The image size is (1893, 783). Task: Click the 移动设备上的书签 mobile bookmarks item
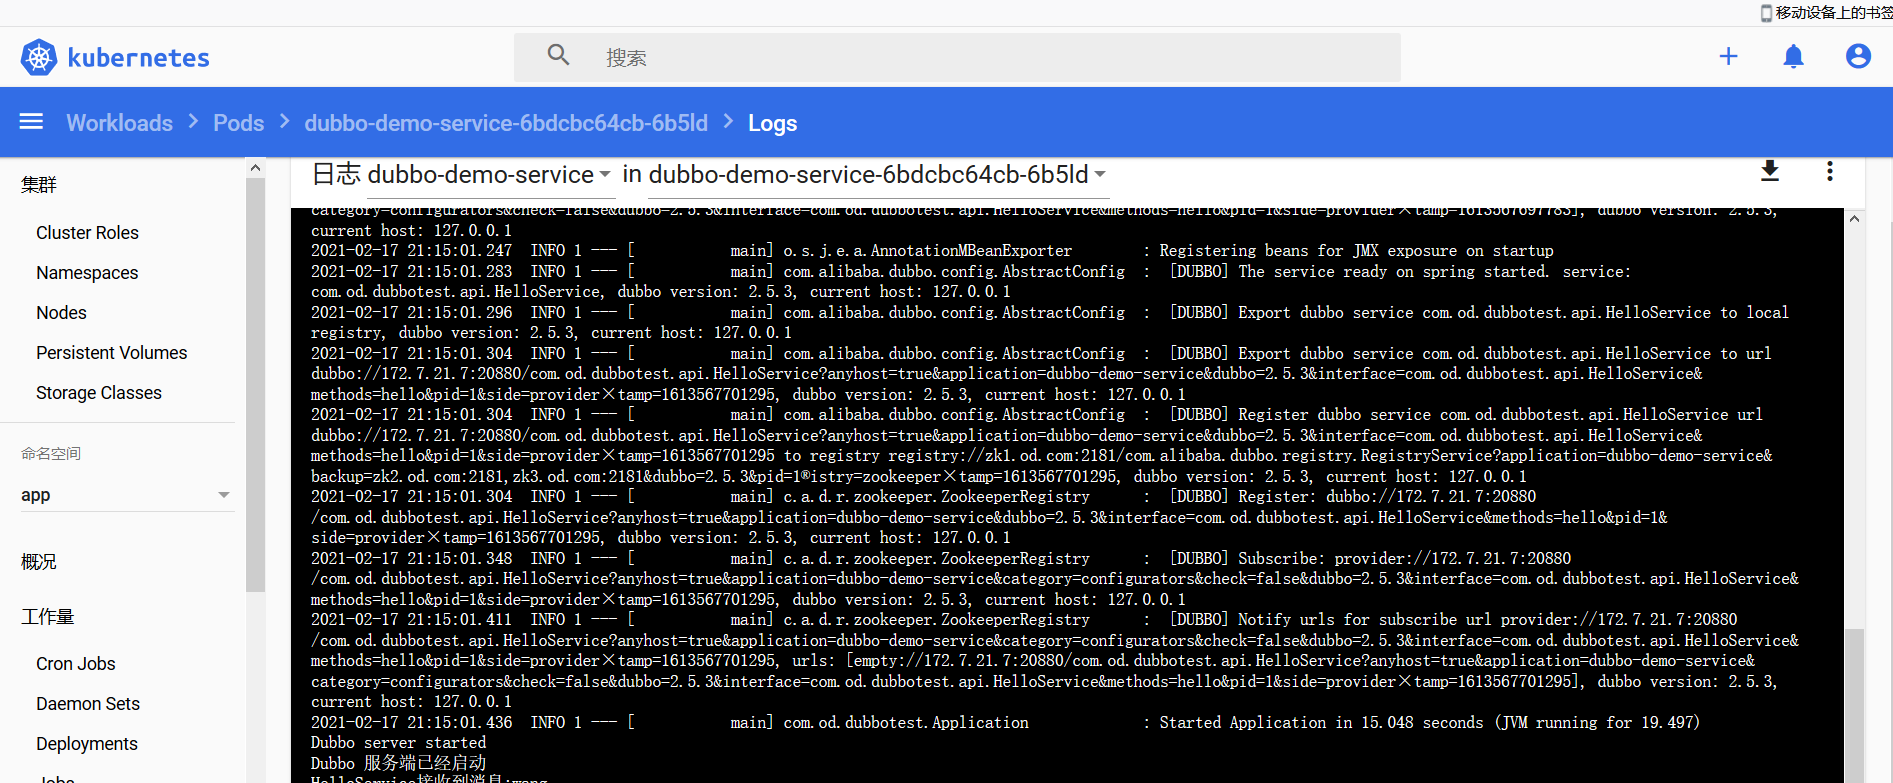tap(1826, 12)
